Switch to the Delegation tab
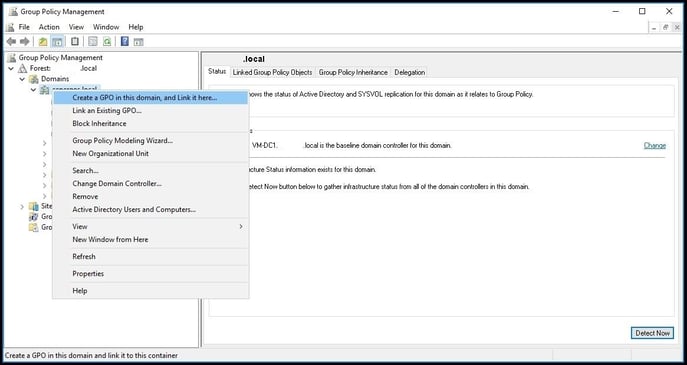The width and height of the screenshot is (687, 365). (x=409, y=72)
